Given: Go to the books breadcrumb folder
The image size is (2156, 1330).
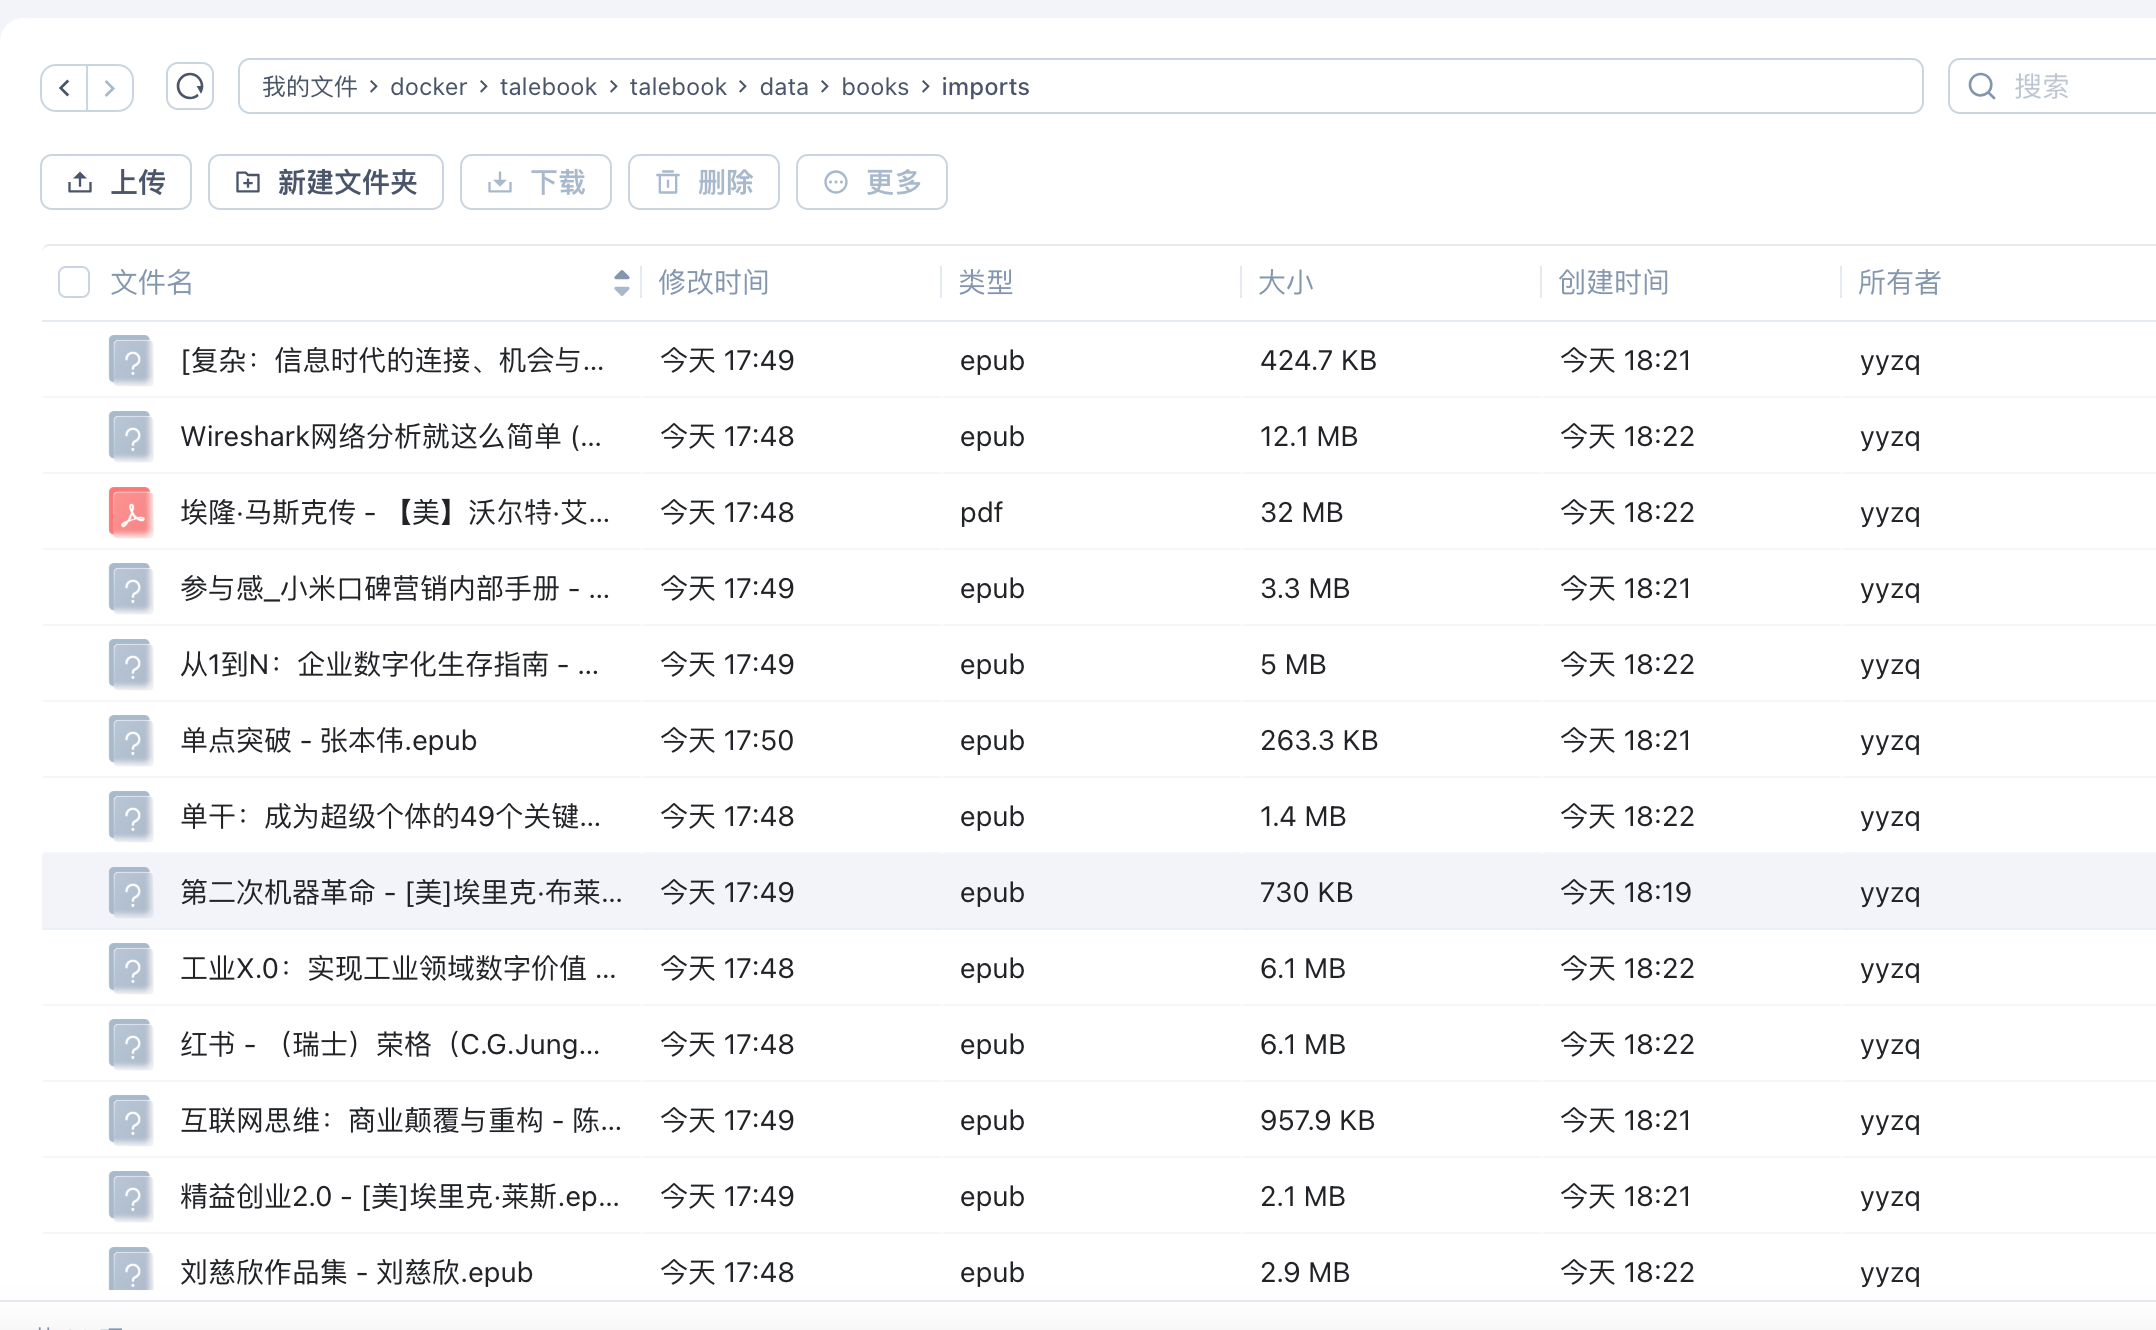Looking at the screenshot, I should click(875, 87).
